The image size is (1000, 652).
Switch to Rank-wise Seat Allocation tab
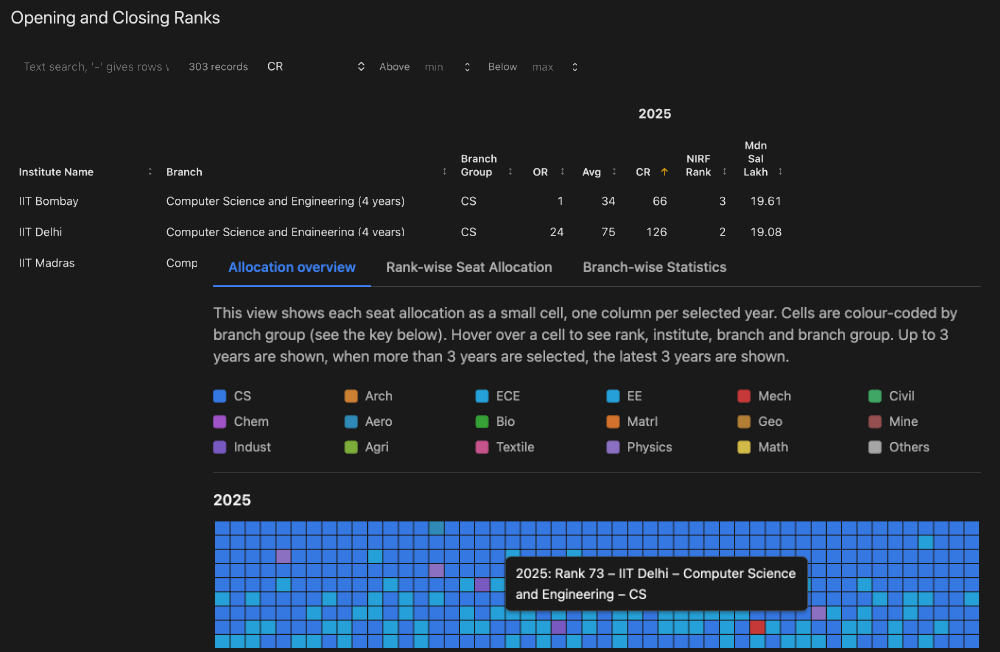[x=469, y=267]
